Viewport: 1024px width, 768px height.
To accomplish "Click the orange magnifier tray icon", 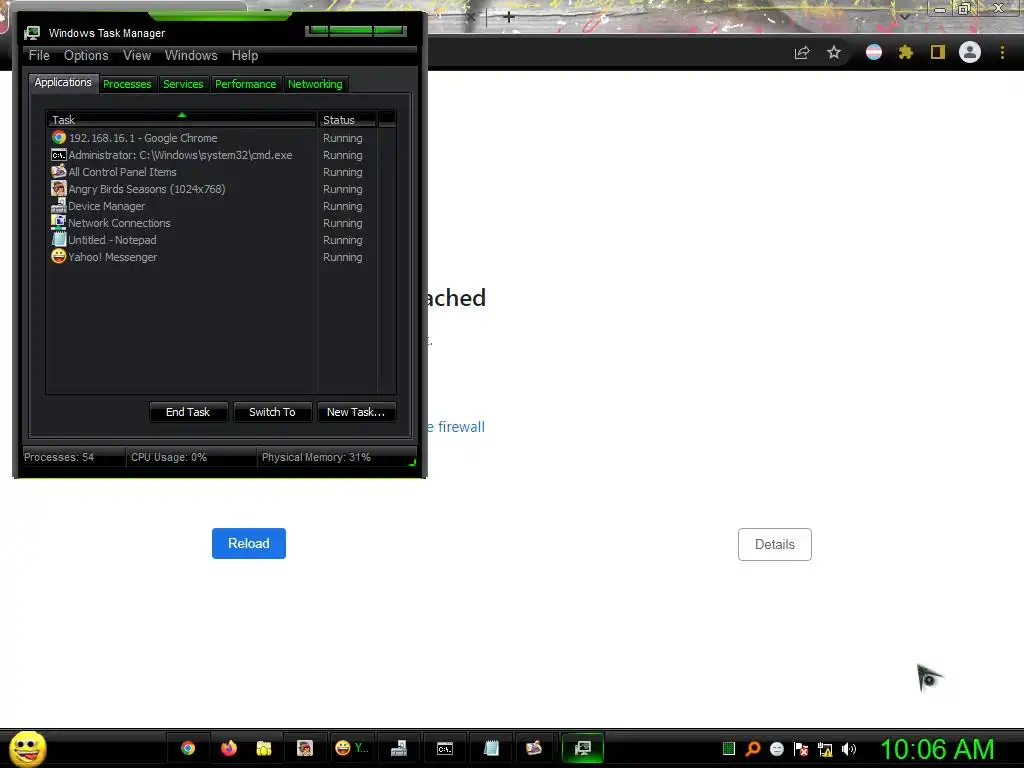I will [x=753, y=749].
